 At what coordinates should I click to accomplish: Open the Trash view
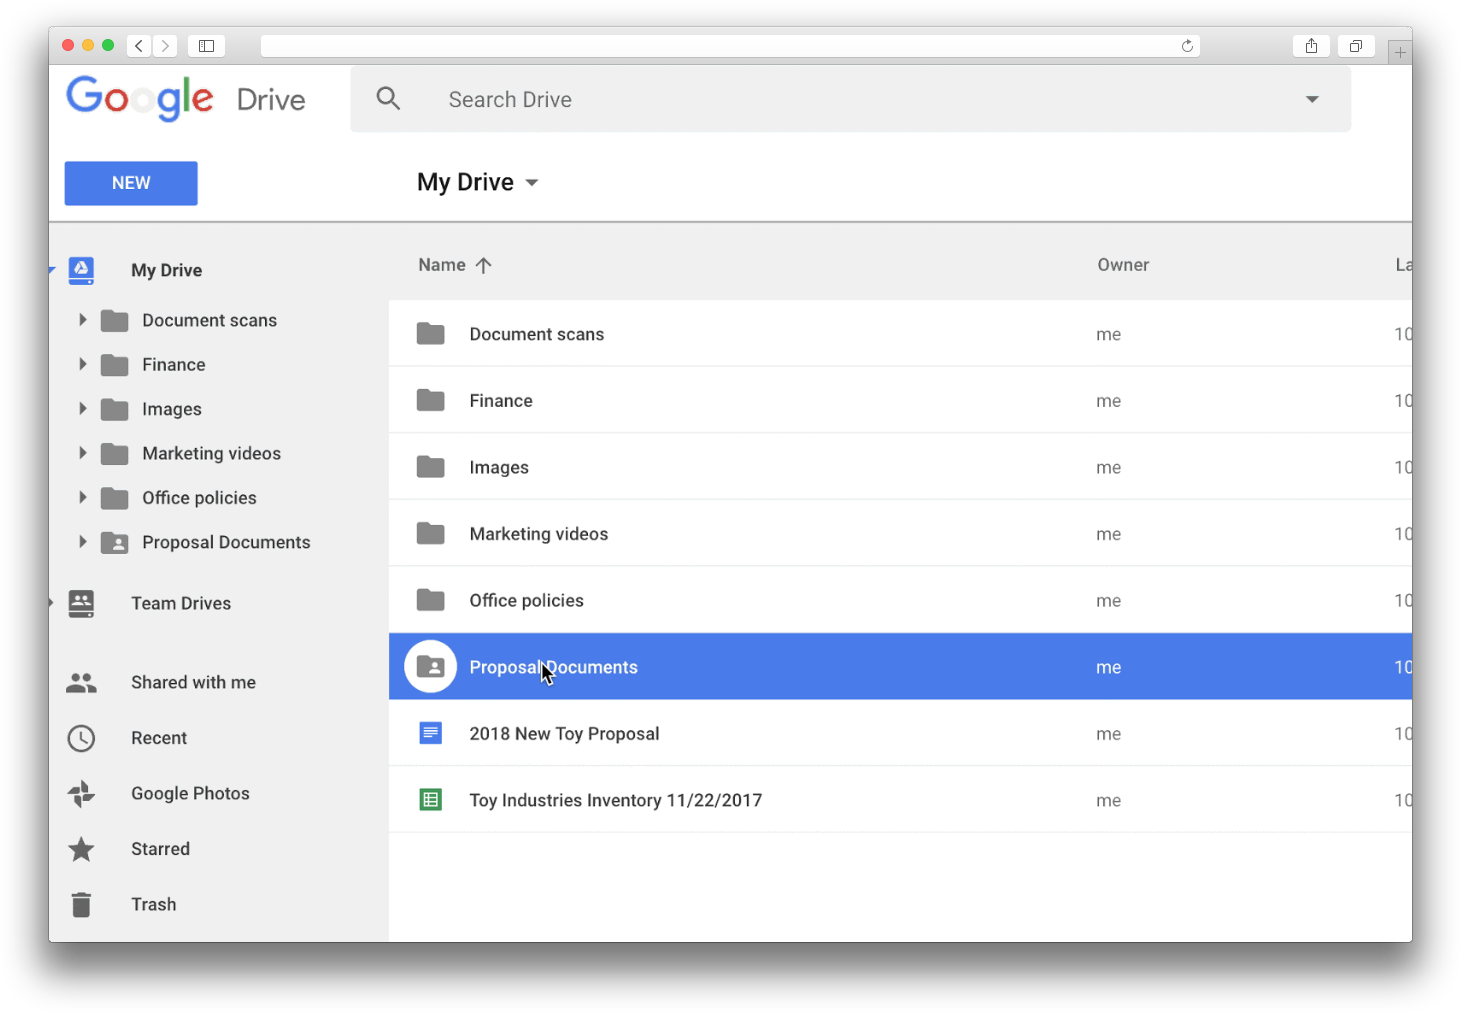[x=153, y=904]
